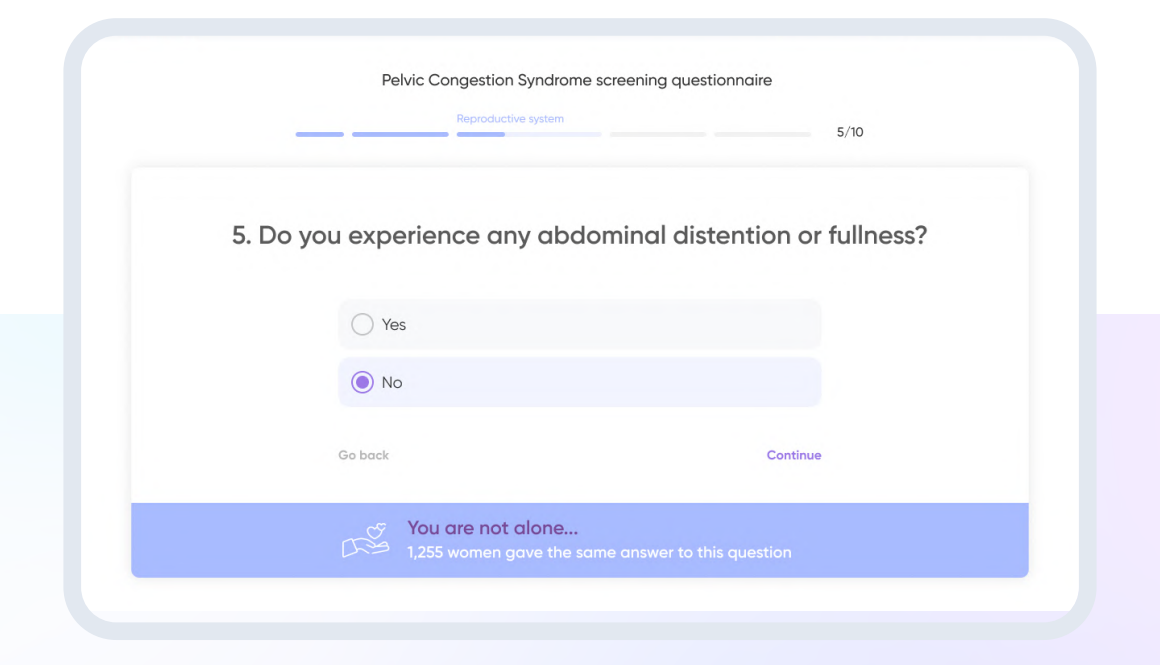The width and height of the screenshot is (1160, 665).
Task: Click the filled part of the third progress segment
Action: pyautogui.click(x=480, y=134)
